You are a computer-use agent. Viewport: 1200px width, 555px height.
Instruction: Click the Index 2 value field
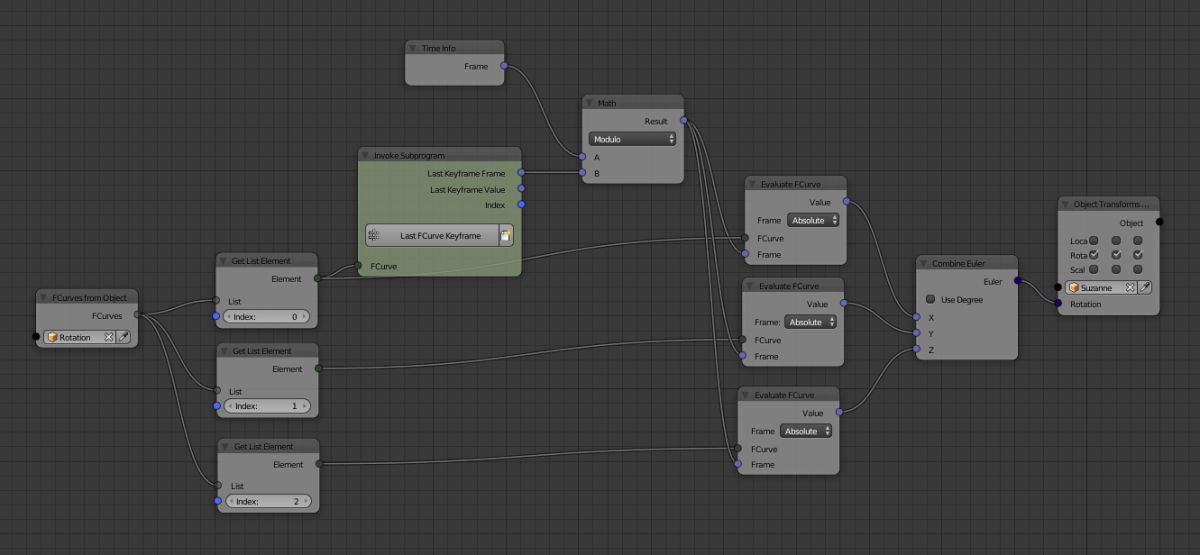coord(268,500)
